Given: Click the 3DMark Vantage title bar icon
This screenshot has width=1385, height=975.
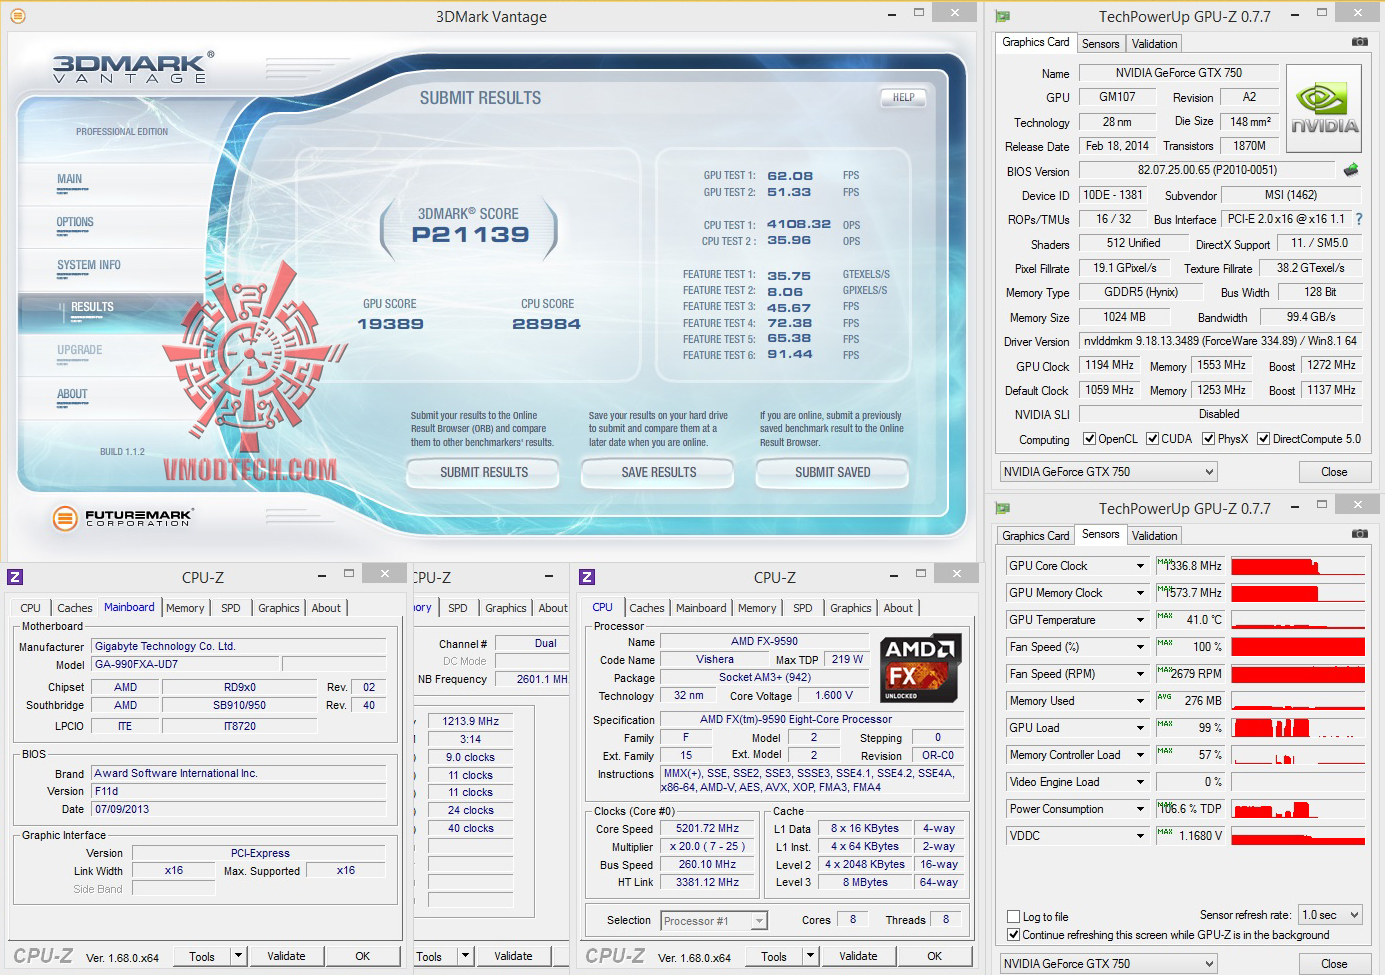Looking at the screenshot, I should tap(17, 16).
